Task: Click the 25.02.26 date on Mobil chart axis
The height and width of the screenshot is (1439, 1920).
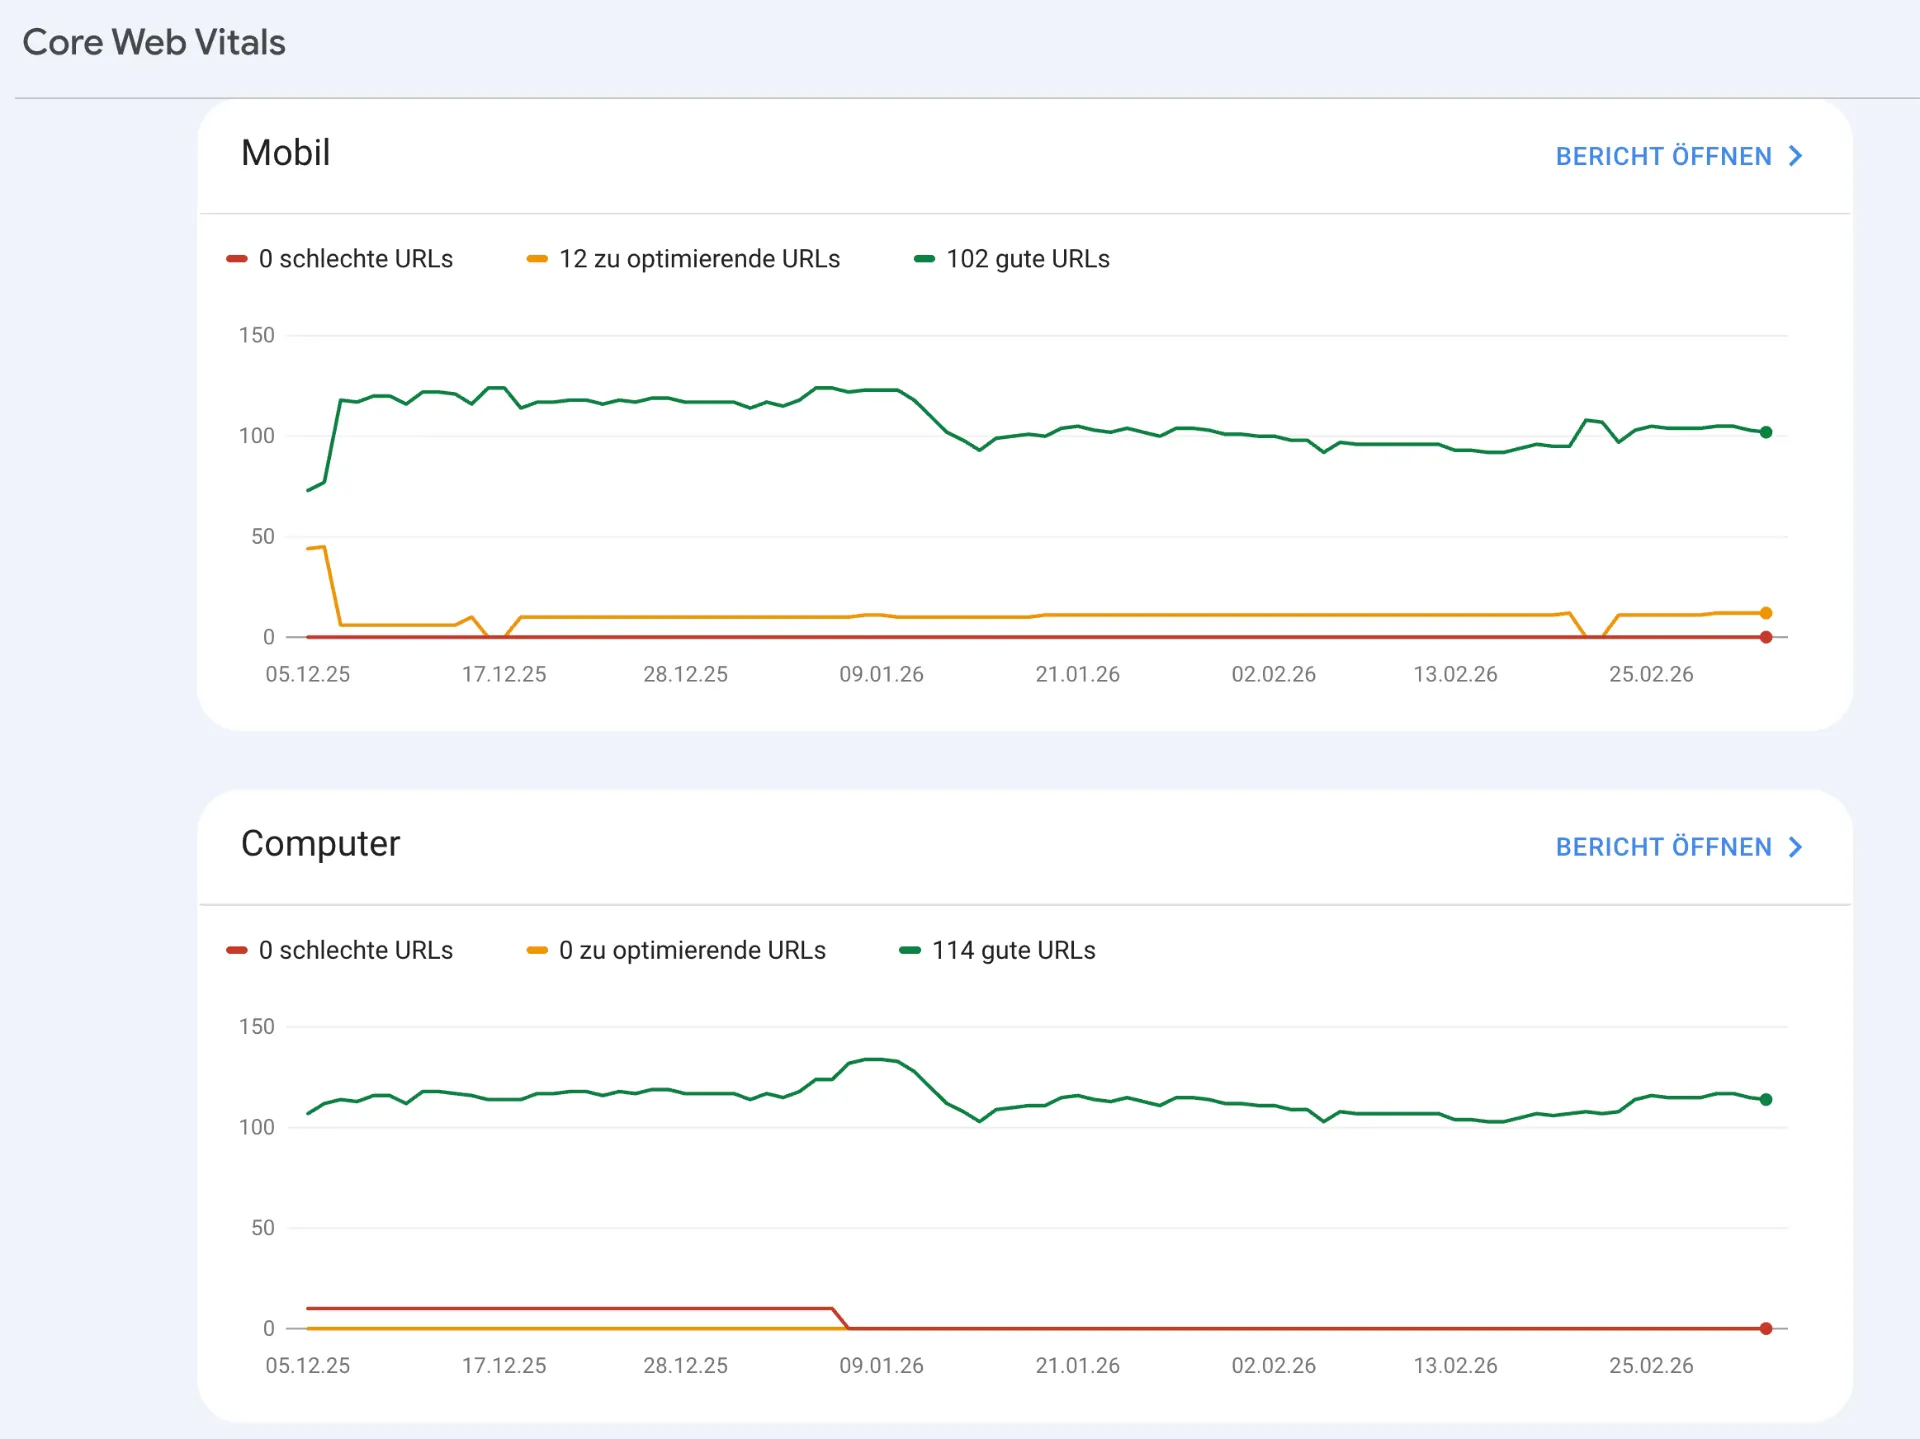Action: [x=1651, y=674]
